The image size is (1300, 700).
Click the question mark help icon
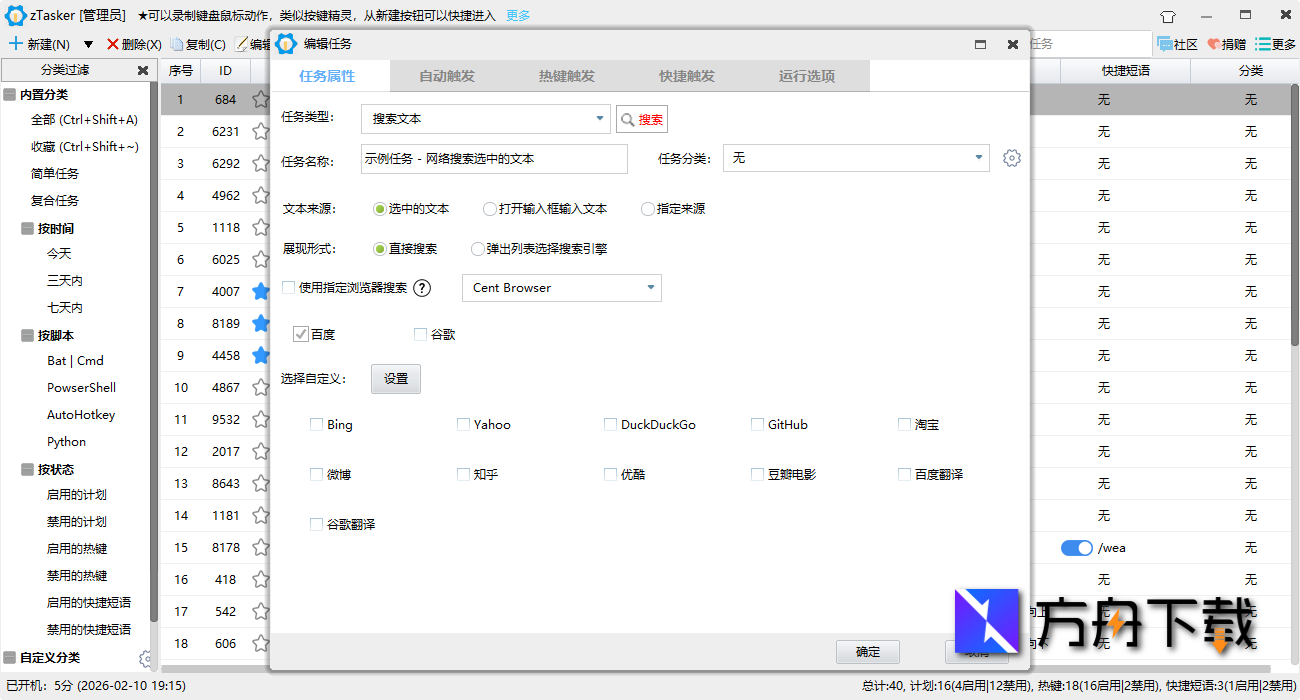click(x=421, y=288)
